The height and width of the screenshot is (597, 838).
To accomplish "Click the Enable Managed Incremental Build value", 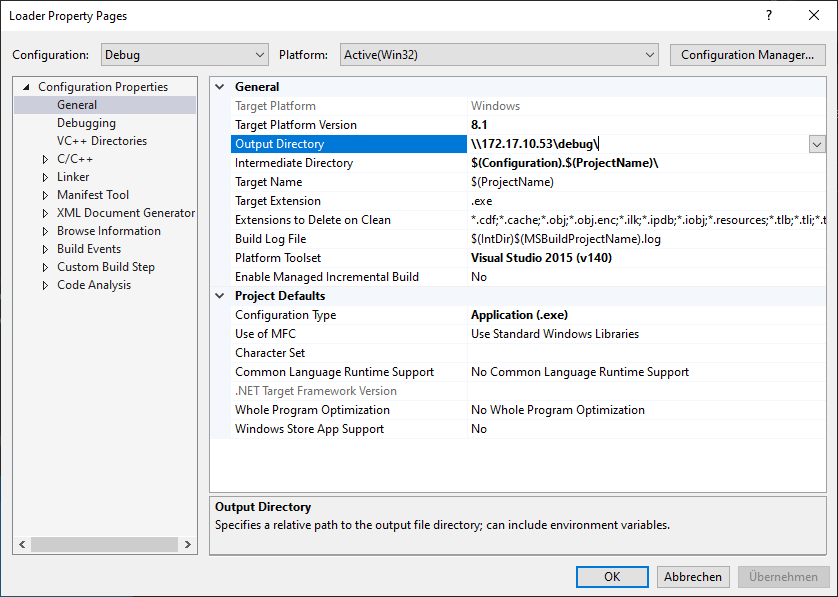I will pos(478,276).
